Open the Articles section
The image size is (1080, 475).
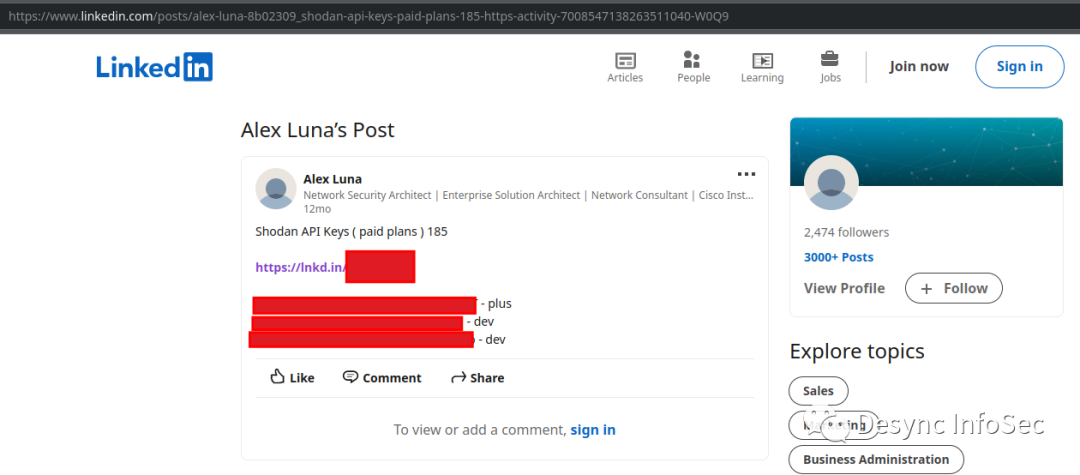pos(625,67)
